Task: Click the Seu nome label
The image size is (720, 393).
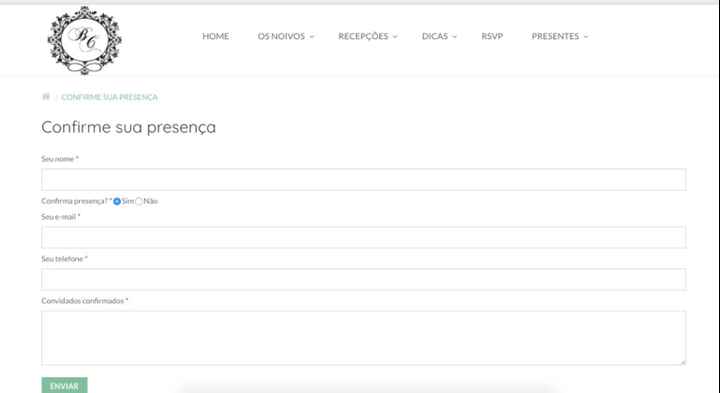Action: pyautogui.click(x=60, y=159)
